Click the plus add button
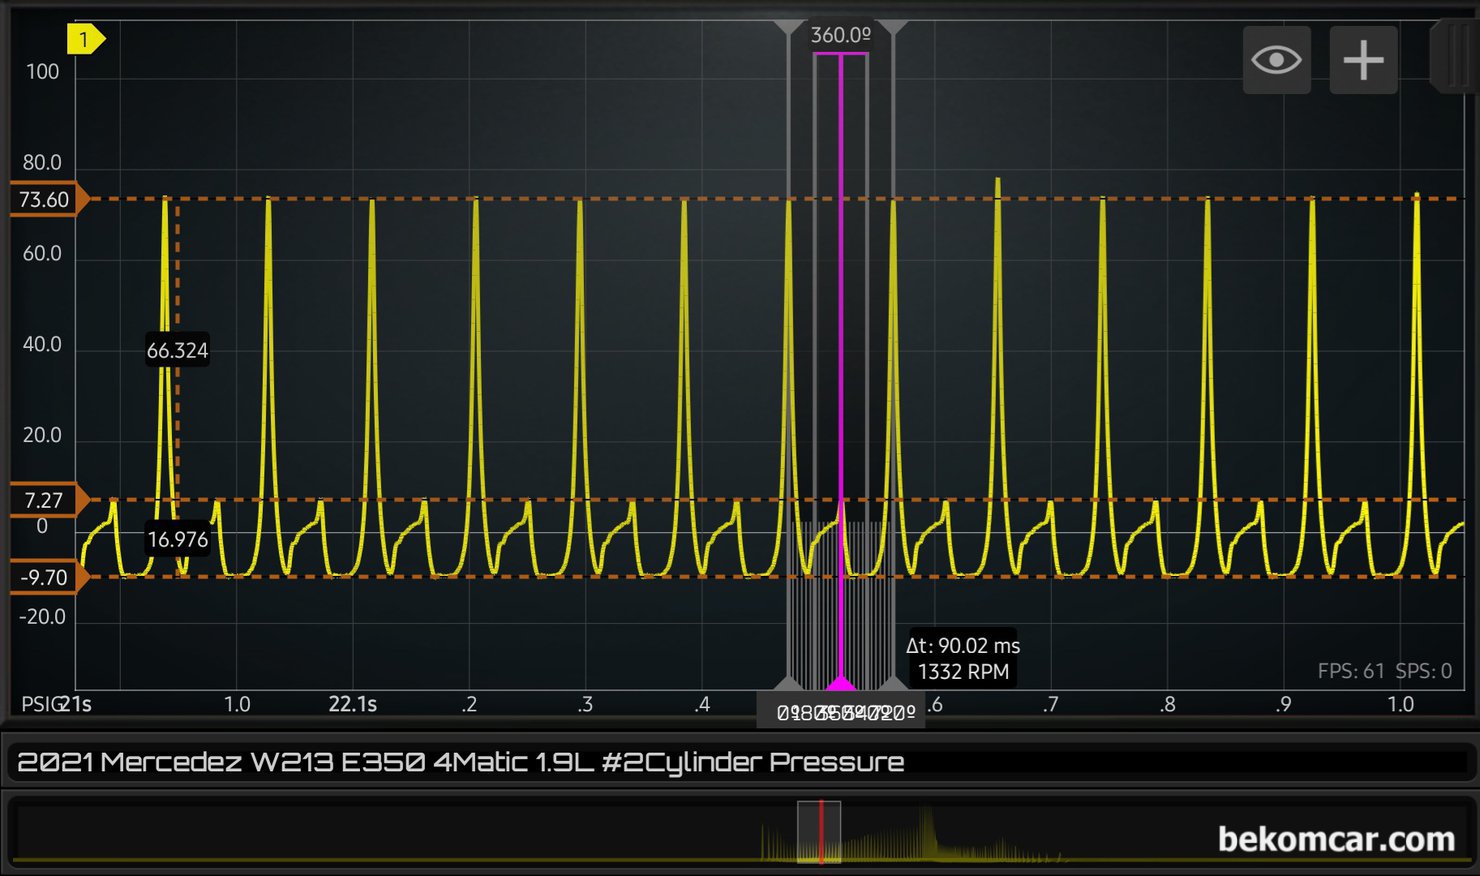Viewport: 1480px width, 876px height. pos(1363,61)
